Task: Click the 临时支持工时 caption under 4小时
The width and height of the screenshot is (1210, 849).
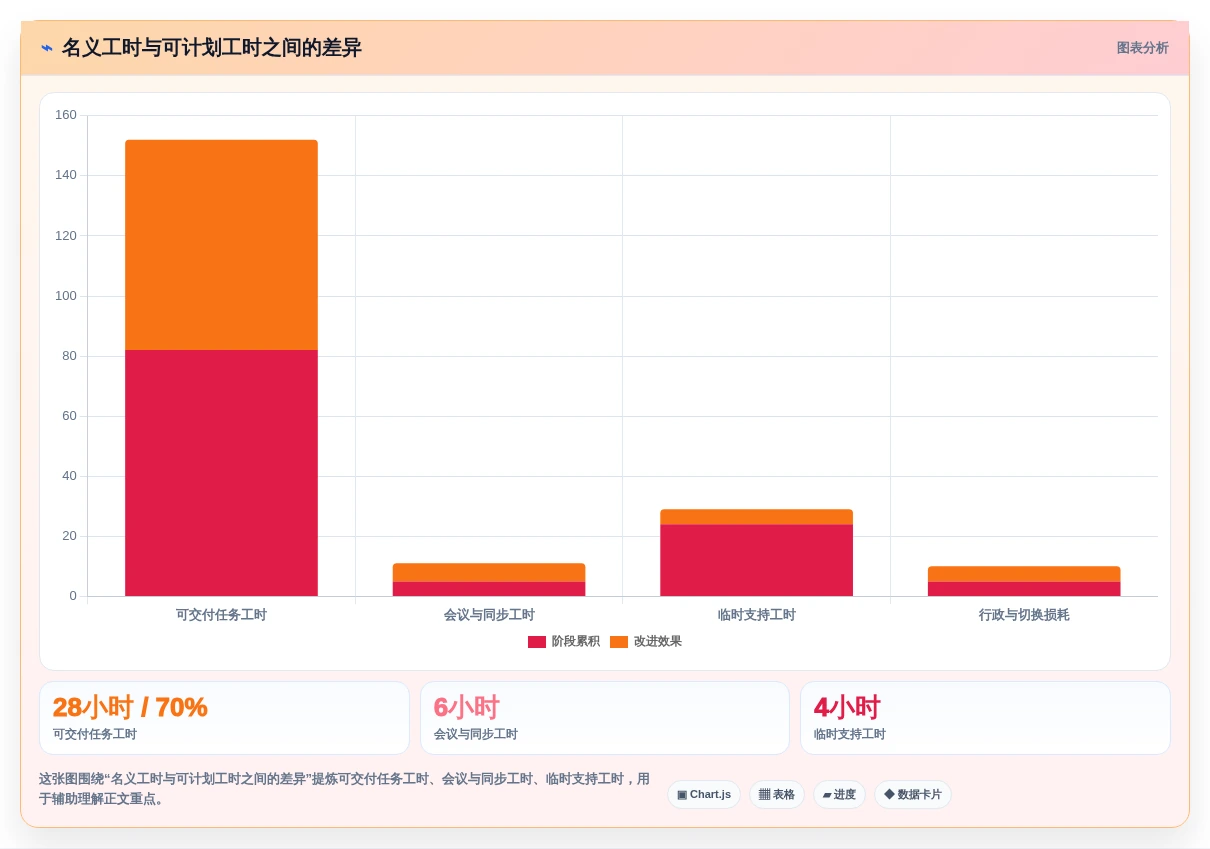Action: tap(849, 734)
